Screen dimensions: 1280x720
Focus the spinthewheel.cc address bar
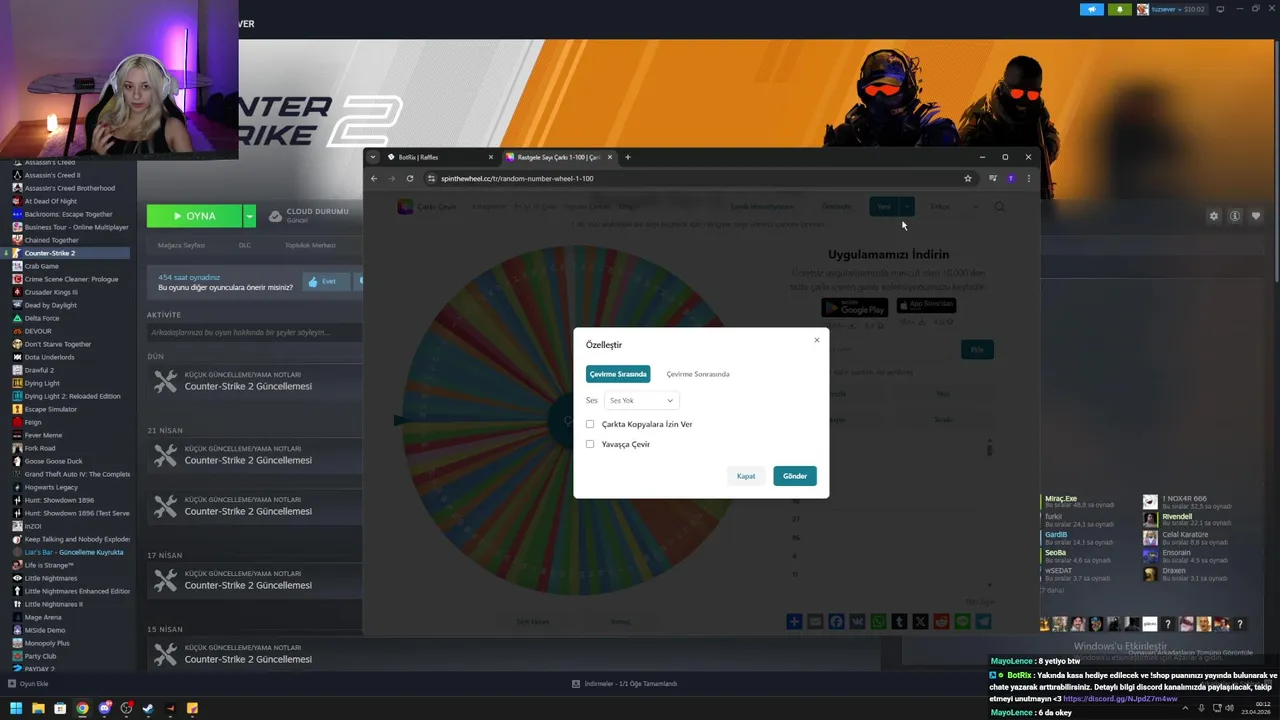(x=700, y=178)
